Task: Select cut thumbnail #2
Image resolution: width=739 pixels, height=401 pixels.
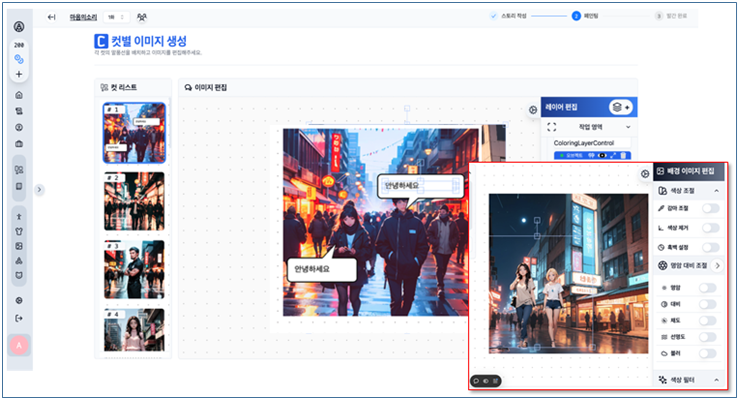Action: 134,201
